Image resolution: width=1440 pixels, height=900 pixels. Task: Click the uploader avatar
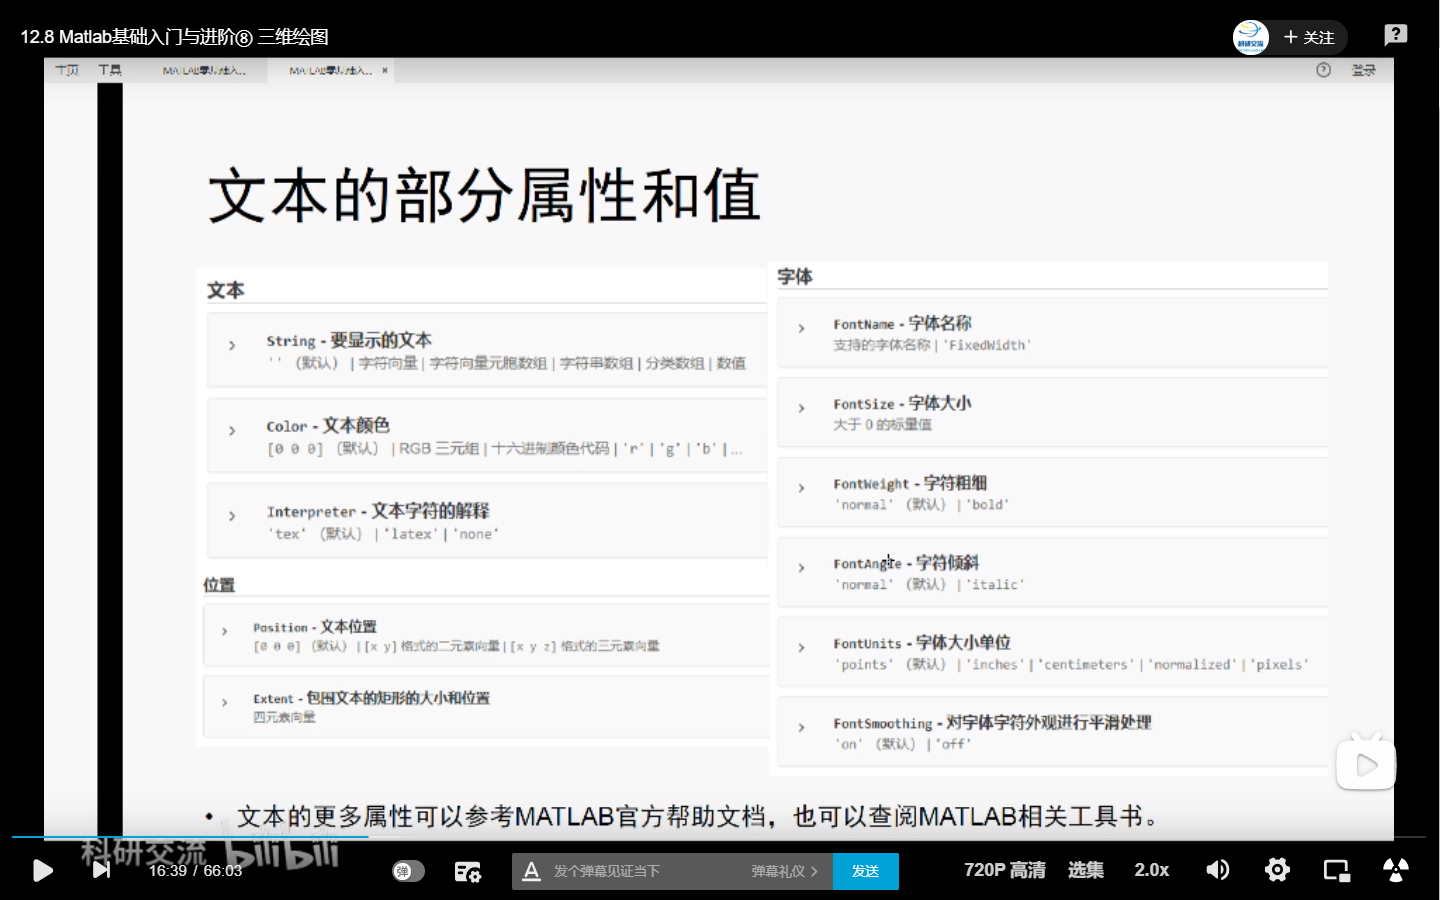pos(1251,37)
